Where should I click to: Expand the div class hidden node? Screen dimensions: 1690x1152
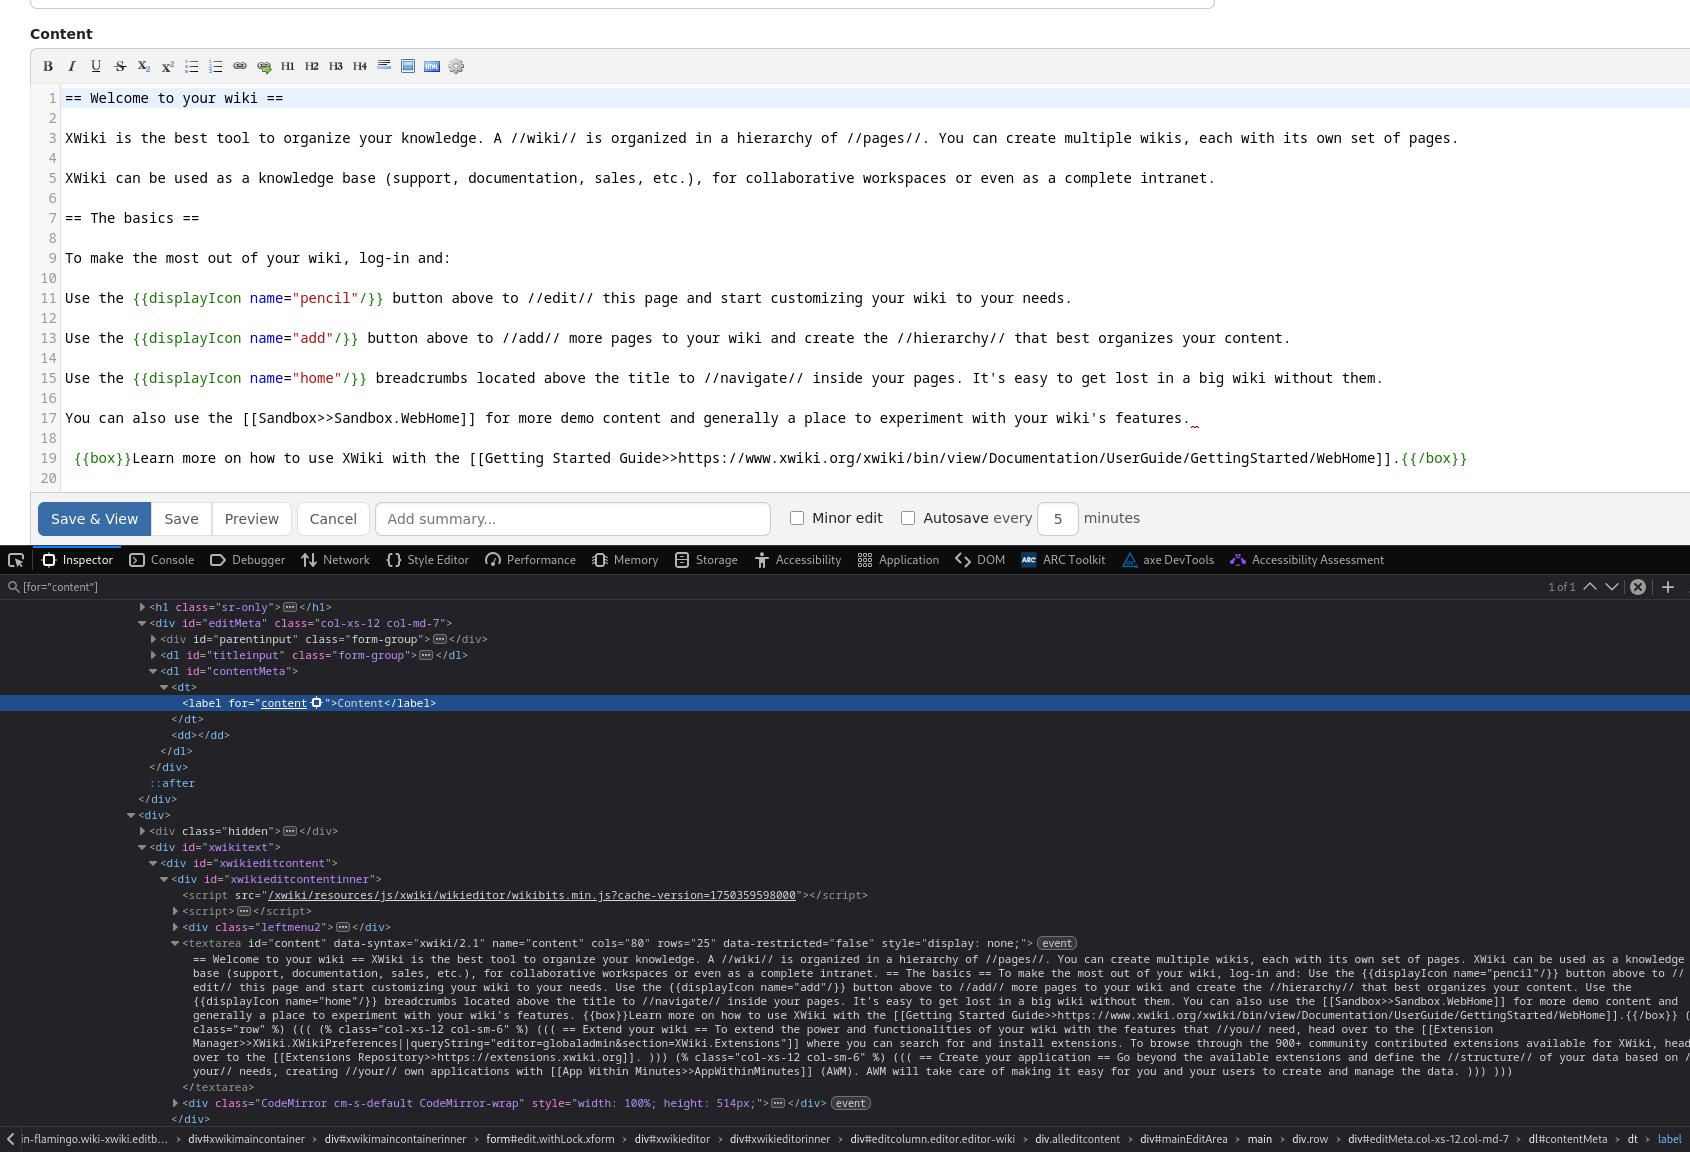click(x=142, y=831)
